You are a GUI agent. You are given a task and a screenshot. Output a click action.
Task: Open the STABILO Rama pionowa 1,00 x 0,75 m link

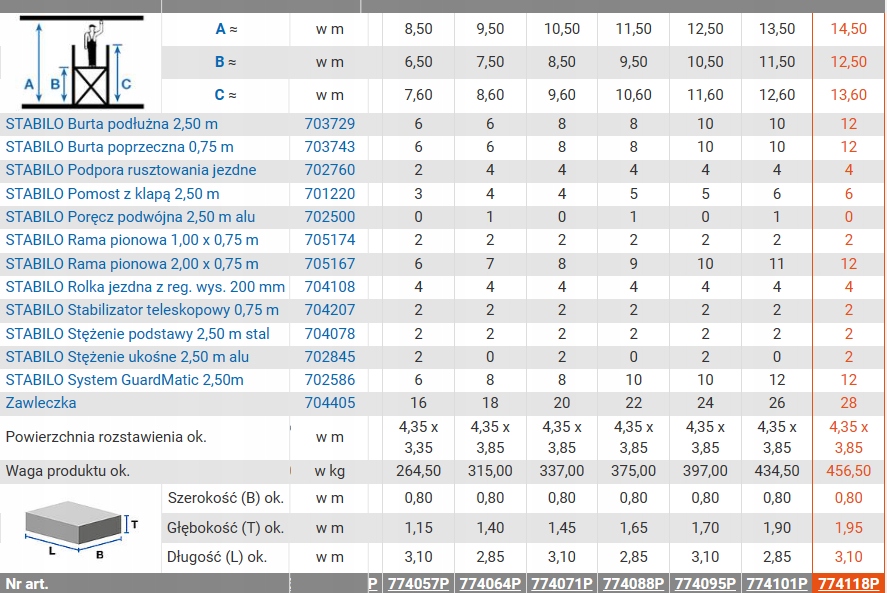pos(132,240)
